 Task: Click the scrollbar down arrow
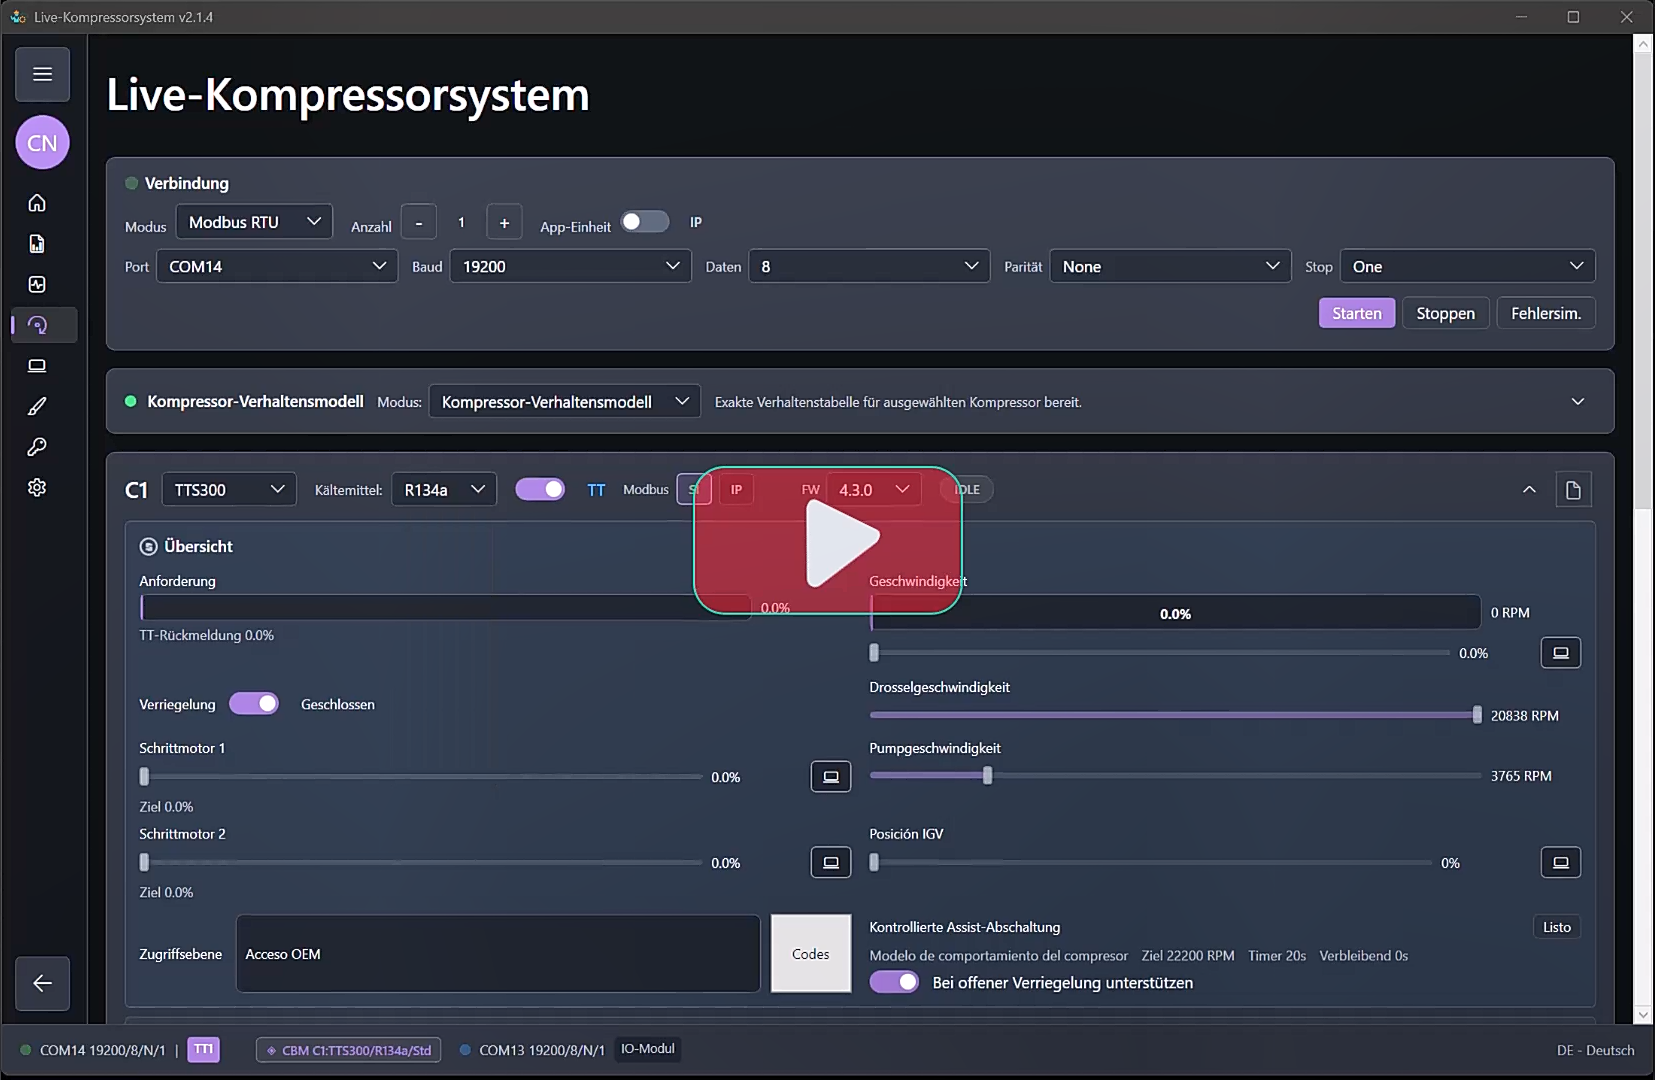point(1642,1015)
